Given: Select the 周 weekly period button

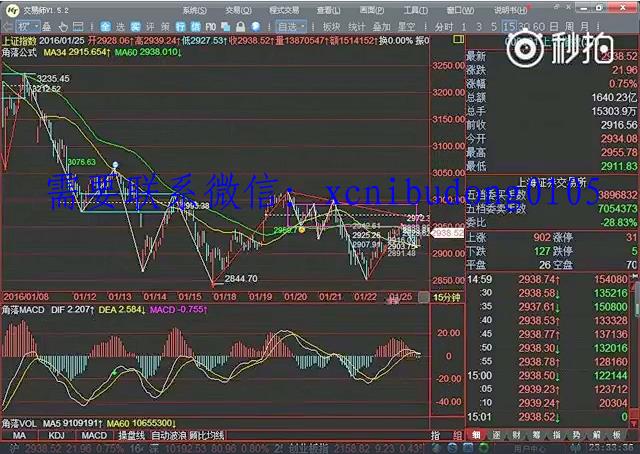Looking at the screenshot, I should [569, 27].
